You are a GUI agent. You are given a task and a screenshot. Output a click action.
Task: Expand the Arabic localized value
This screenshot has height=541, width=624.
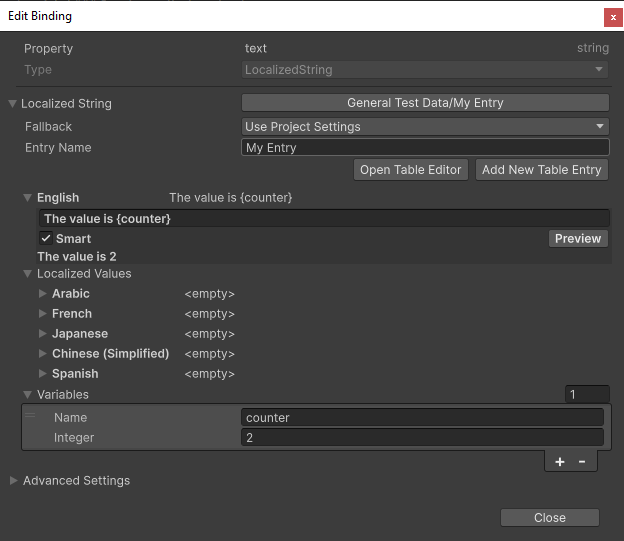[x=43, y=294]
